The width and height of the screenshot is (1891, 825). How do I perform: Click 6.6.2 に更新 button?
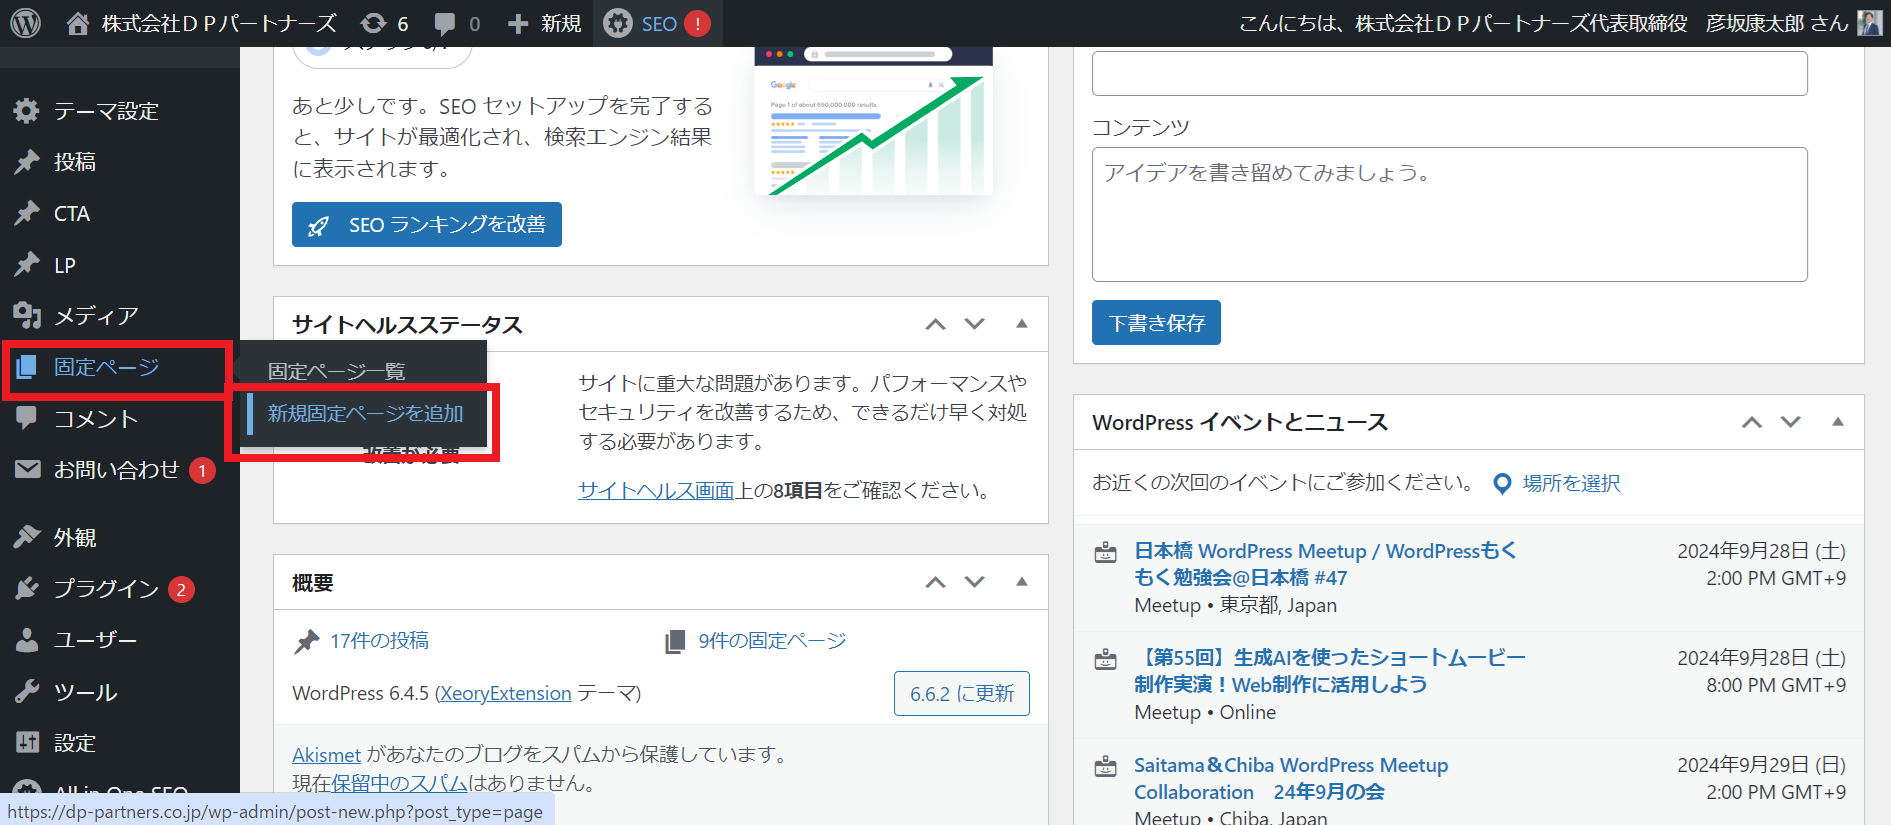click(962, 693)
